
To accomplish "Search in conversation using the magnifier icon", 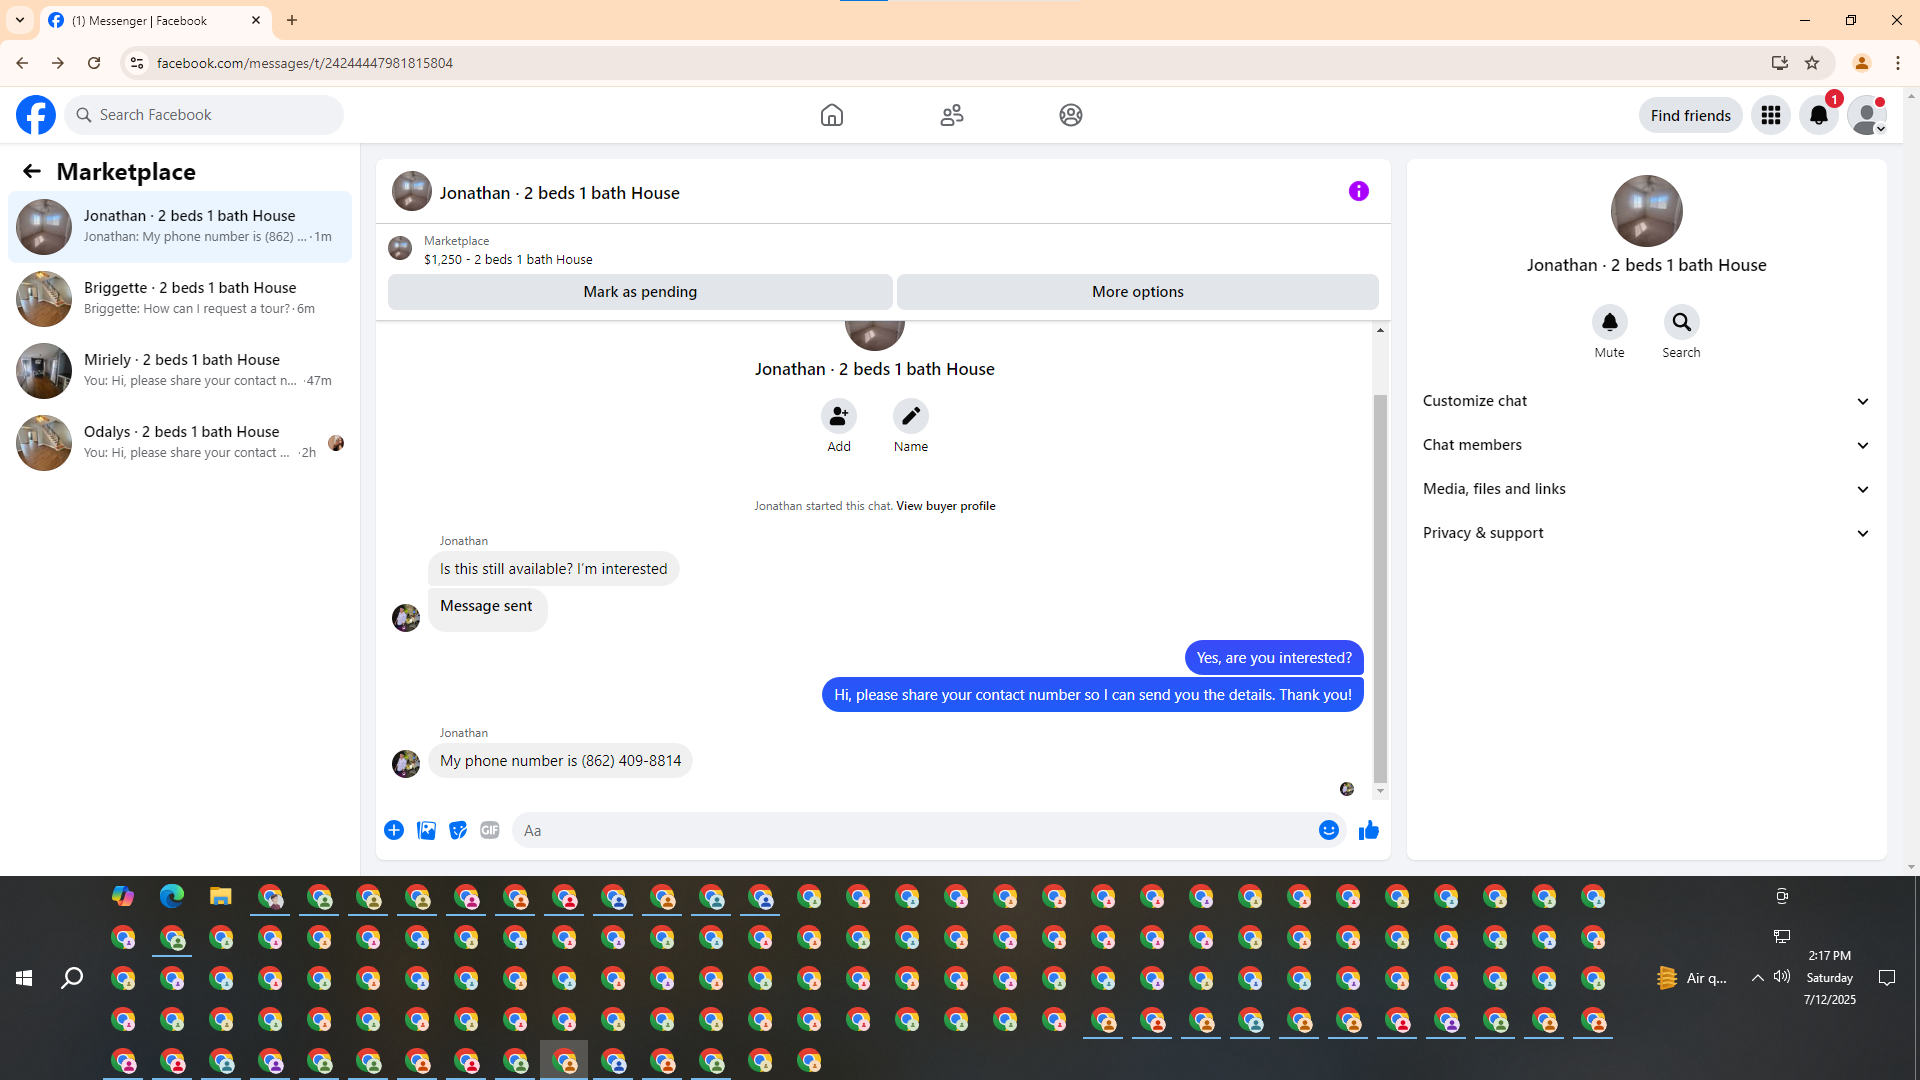I will click(x=1681, y=322).
